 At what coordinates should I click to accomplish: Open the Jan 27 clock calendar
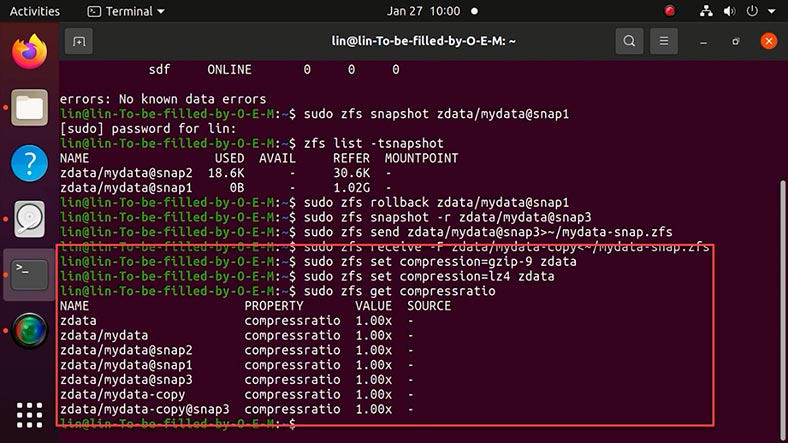click(424, 11)
